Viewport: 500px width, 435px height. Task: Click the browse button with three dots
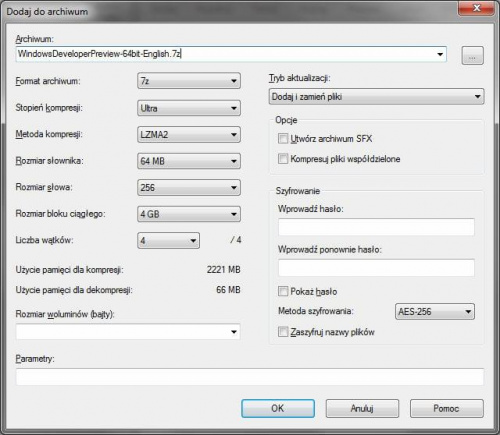point(472,56)
